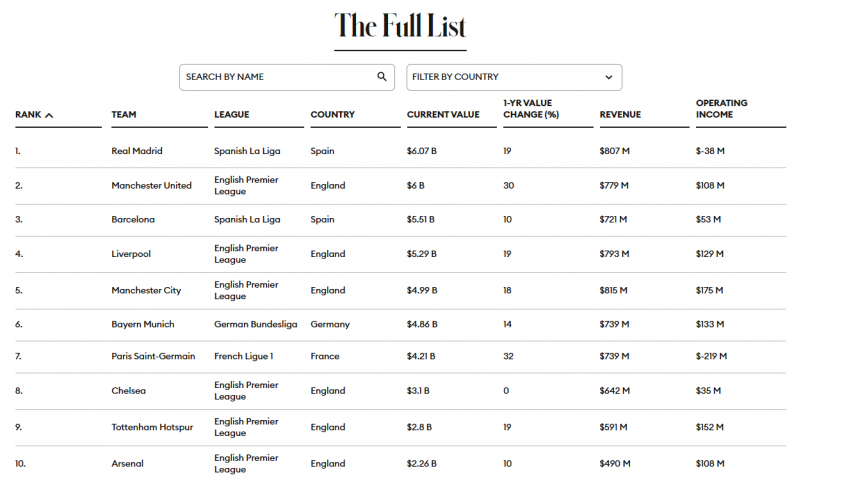Sort by Current Value column header
The width and height of the screenshot is (842, 482).
pos(443,114)
